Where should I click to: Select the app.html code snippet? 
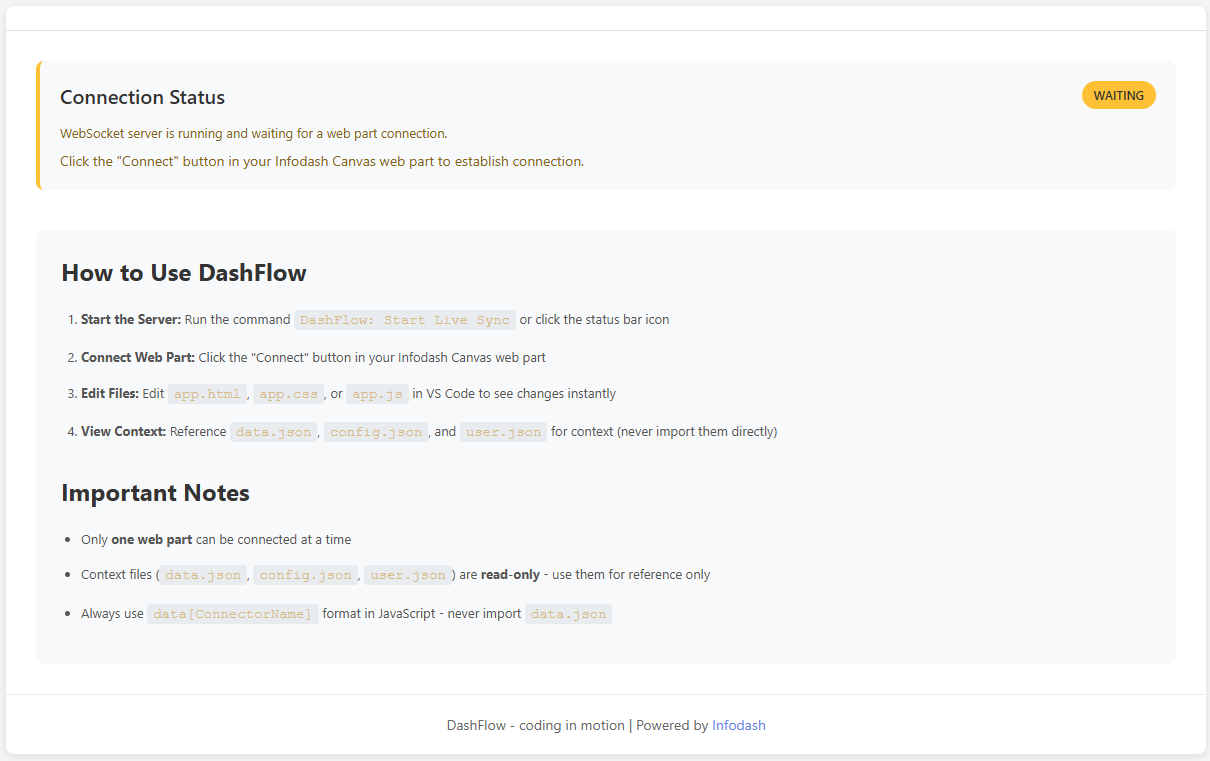(x=207, y=393)
